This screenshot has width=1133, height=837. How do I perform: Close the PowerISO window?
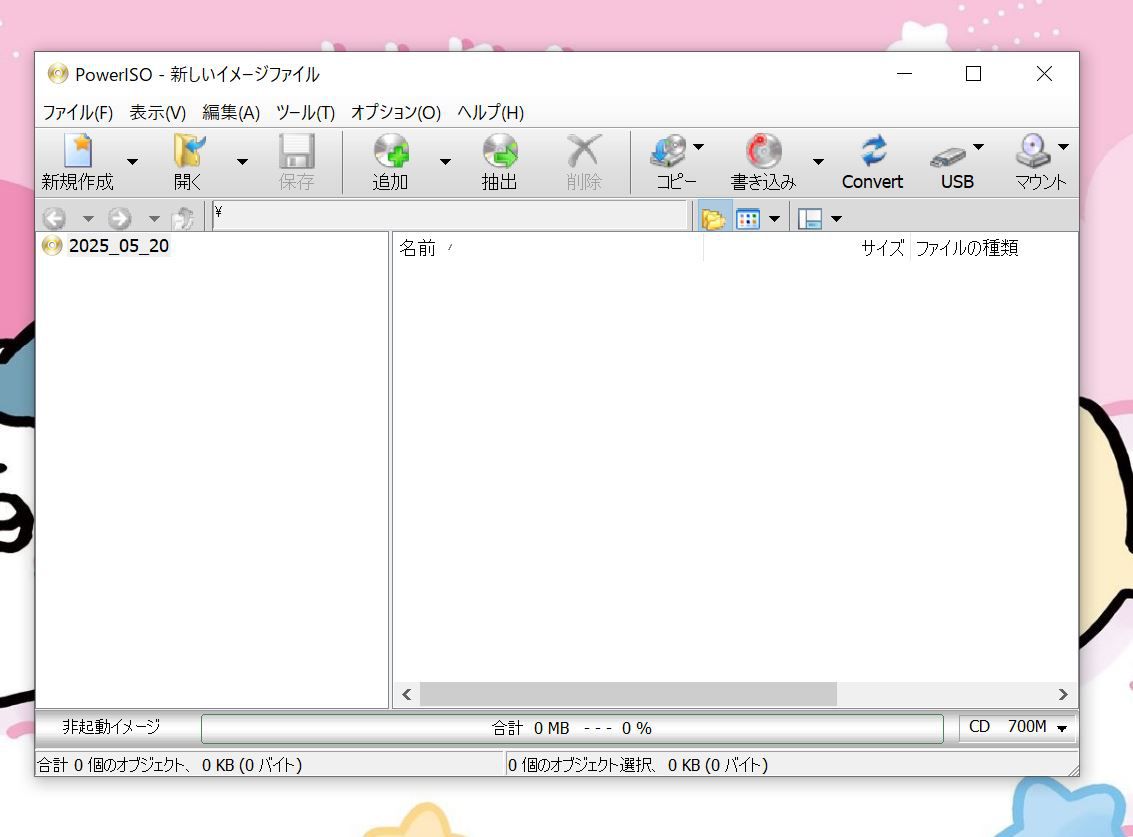[x=1044, y=74]
